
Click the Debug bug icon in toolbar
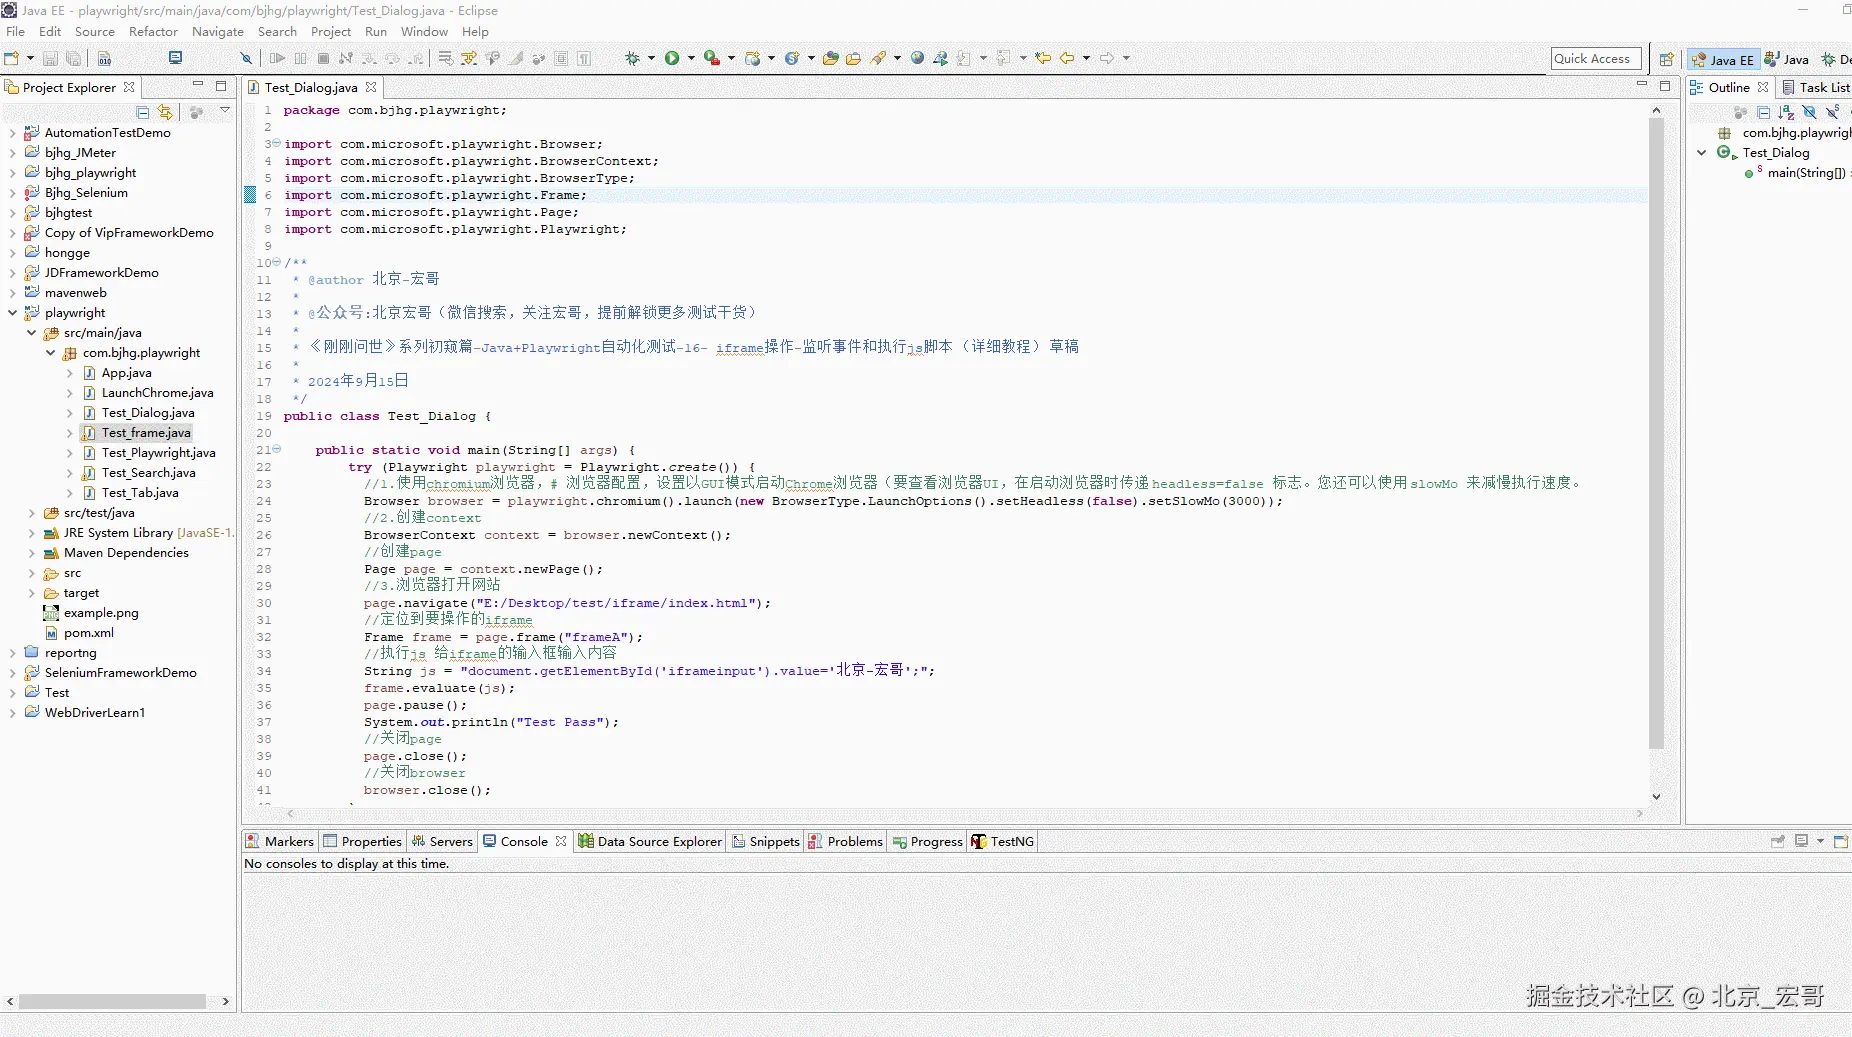pyautogui.click(x=632, y=58)
